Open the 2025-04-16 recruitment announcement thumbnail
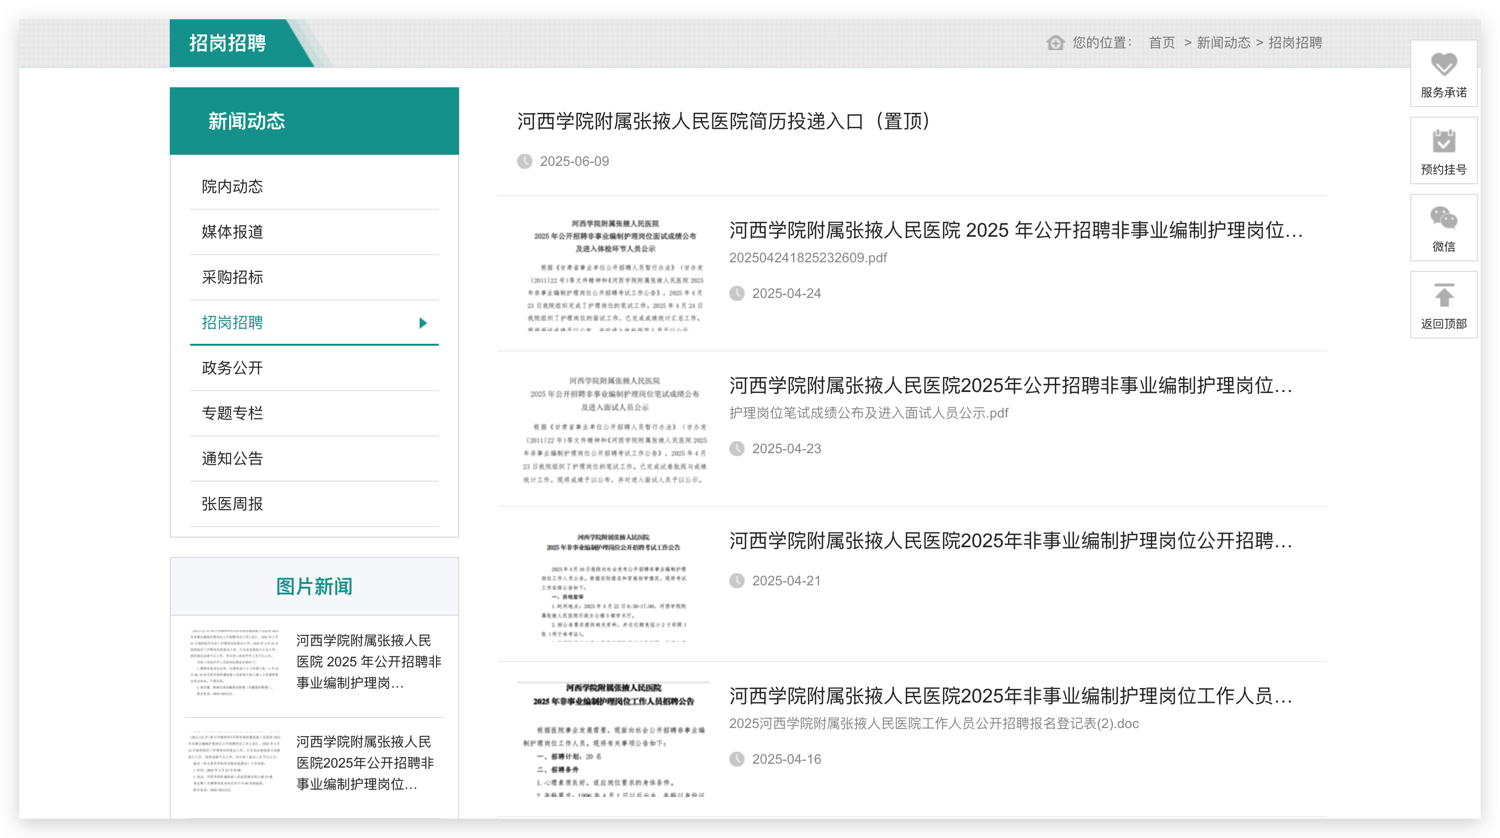1500x838 pixels. pyautogui.click(x=613, y=738)
